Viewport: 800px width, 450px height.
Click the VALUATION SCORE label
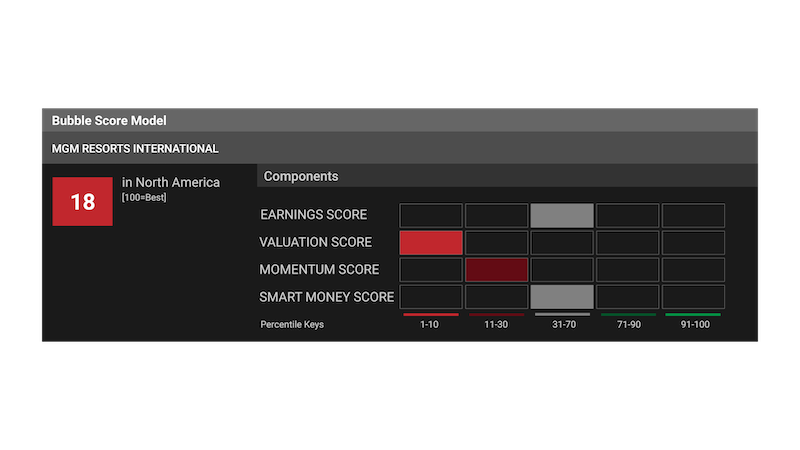tap(315, 242)
